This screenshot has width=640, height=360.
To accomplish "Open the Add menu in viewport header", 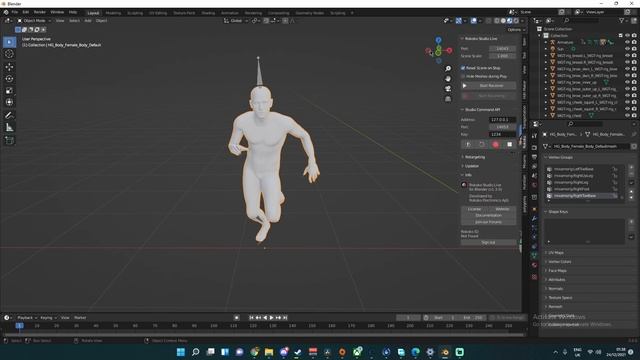I will (88, 20).
